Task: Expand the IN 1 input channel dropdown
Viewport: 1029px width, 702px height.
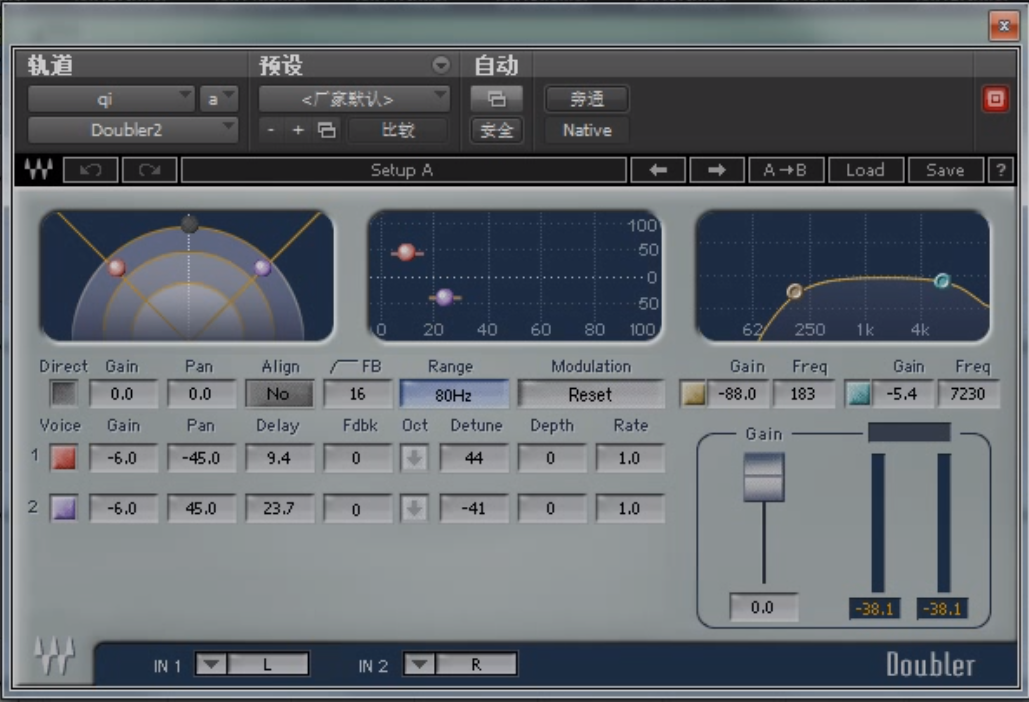Action: point(210,665)
